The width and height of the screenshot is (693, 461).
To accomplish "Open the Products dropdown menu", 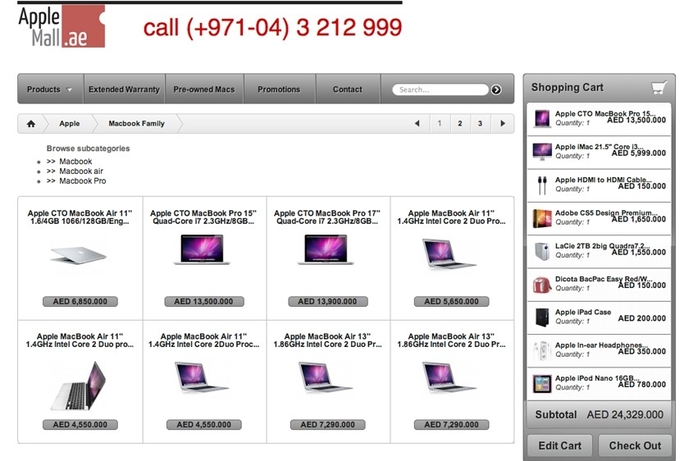I will pos(50,89).
